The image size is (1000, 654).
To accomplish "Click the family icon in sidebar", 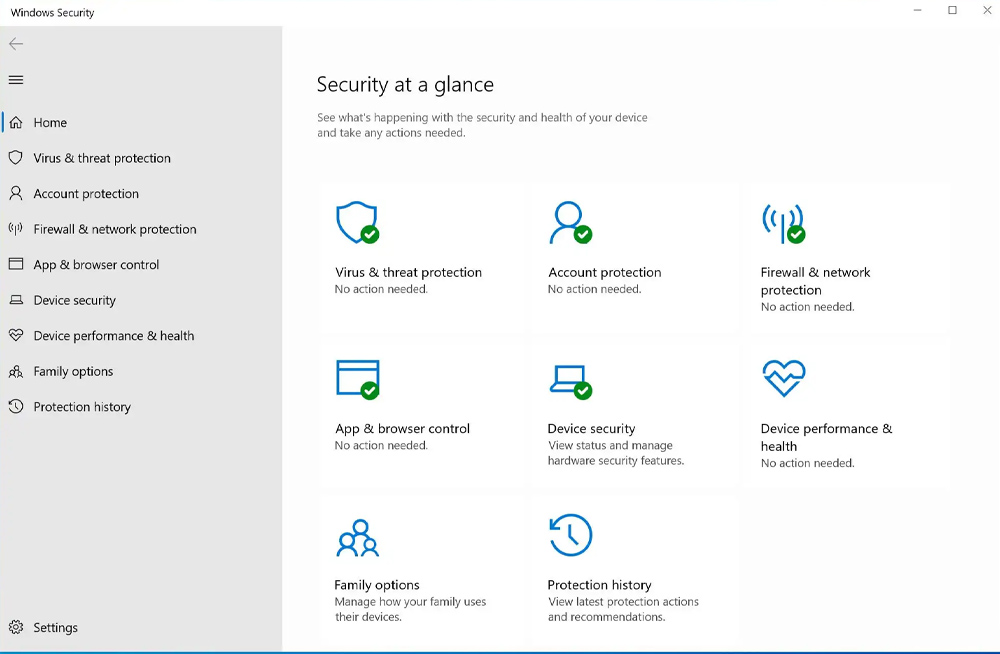I will pyautogui.click(x=16, y=371).
